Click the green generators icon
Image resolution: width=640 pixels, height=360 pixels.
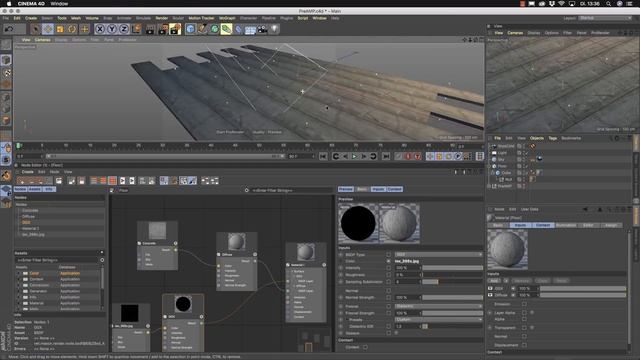pyautogui.click(x=215, y=29)
